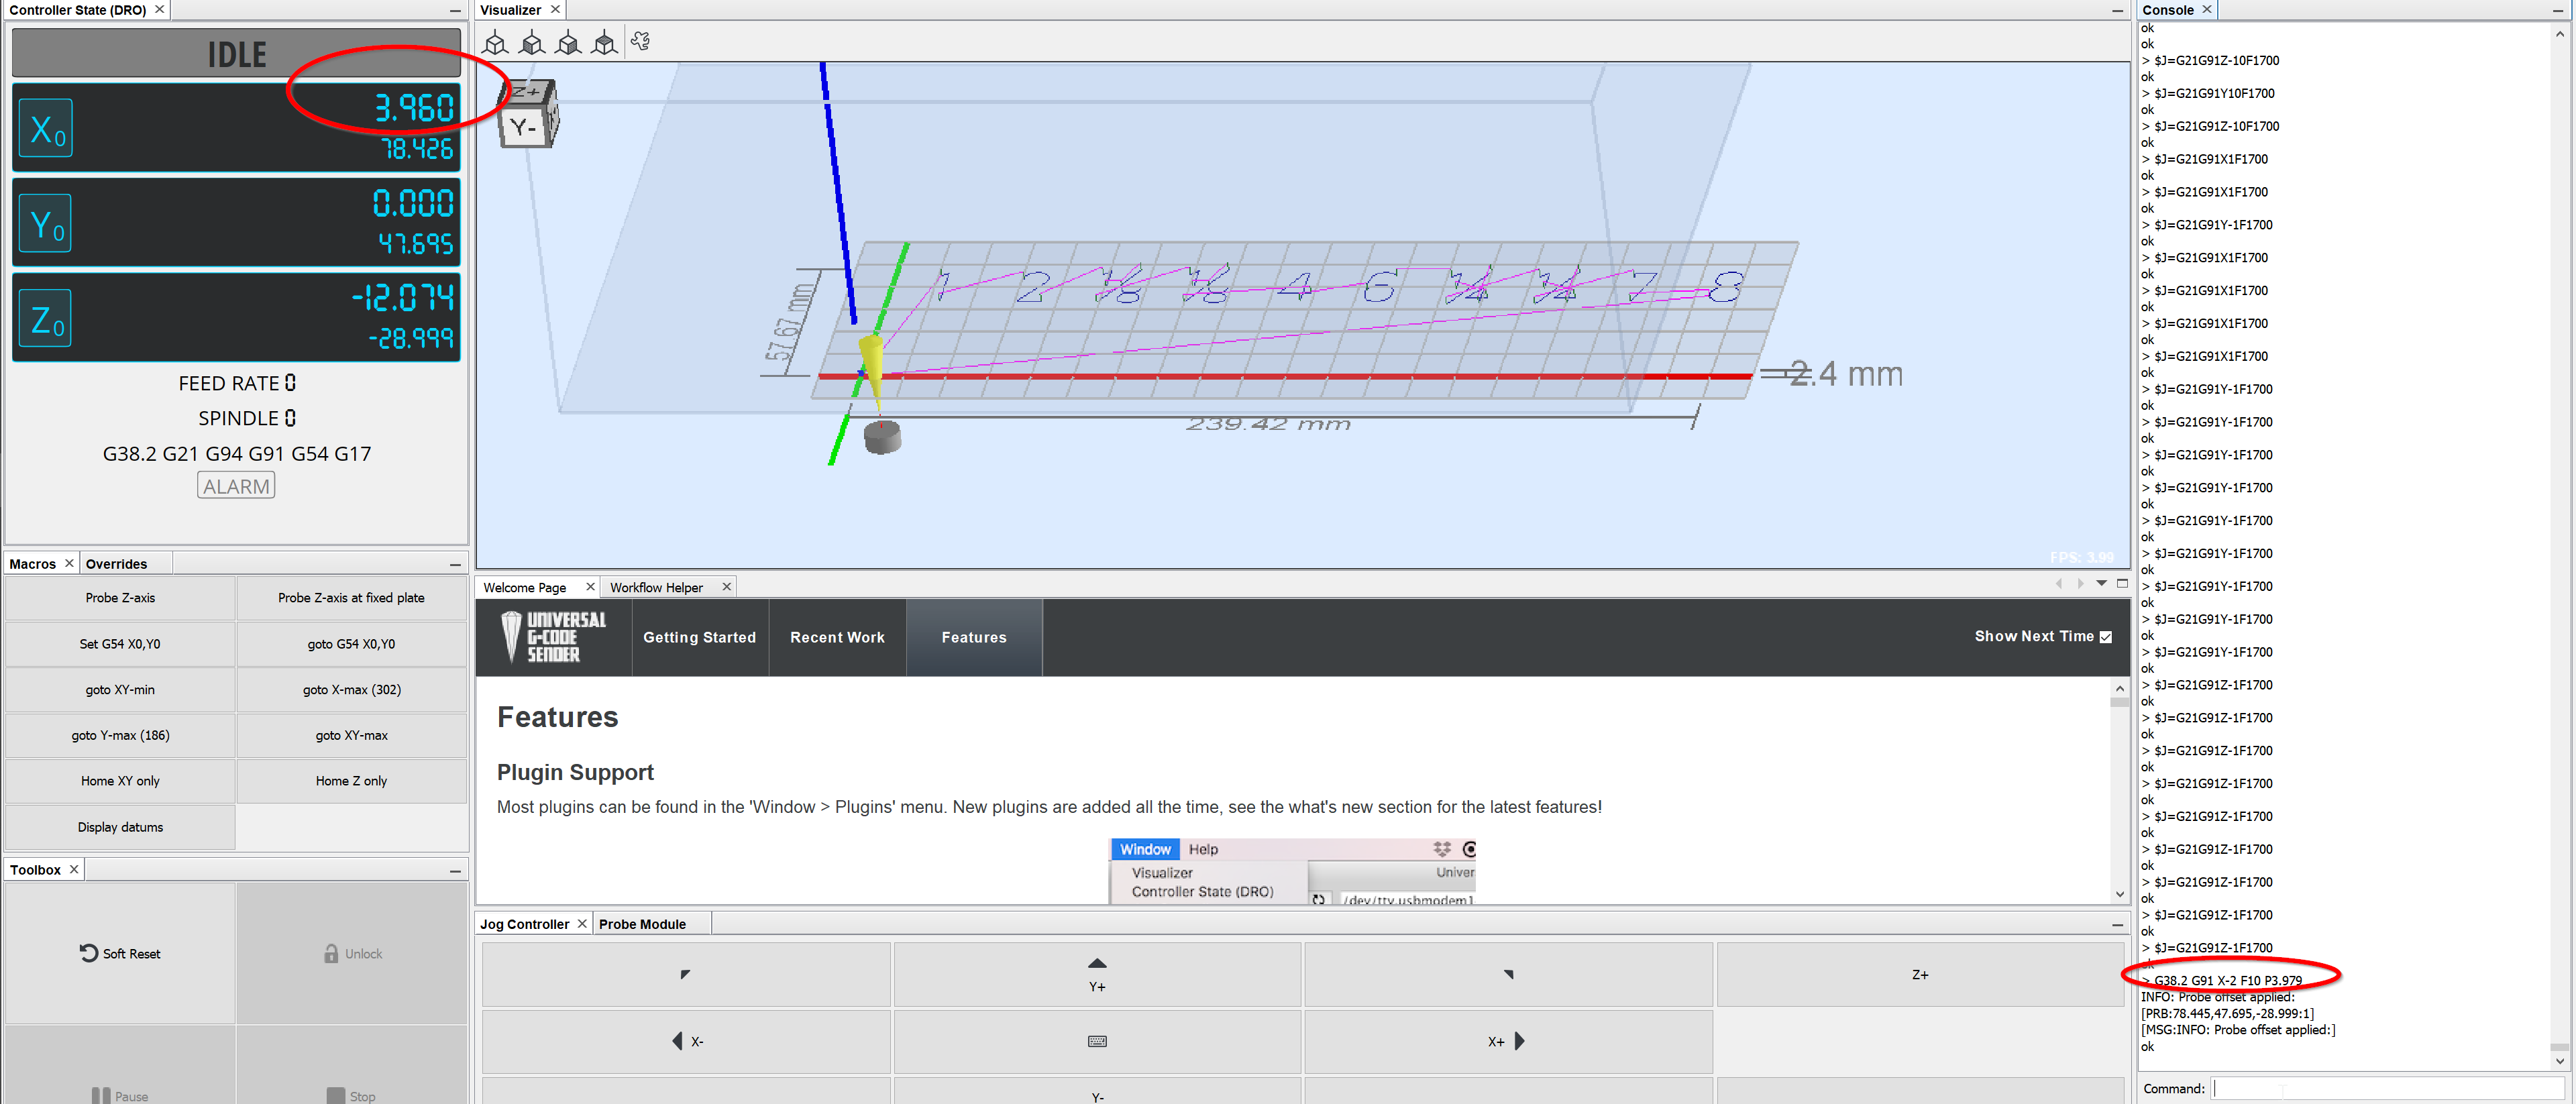Switch to the Recent Work tab
The width and height of the screenshot is (2576, 1104).
(x=837, y=637)
